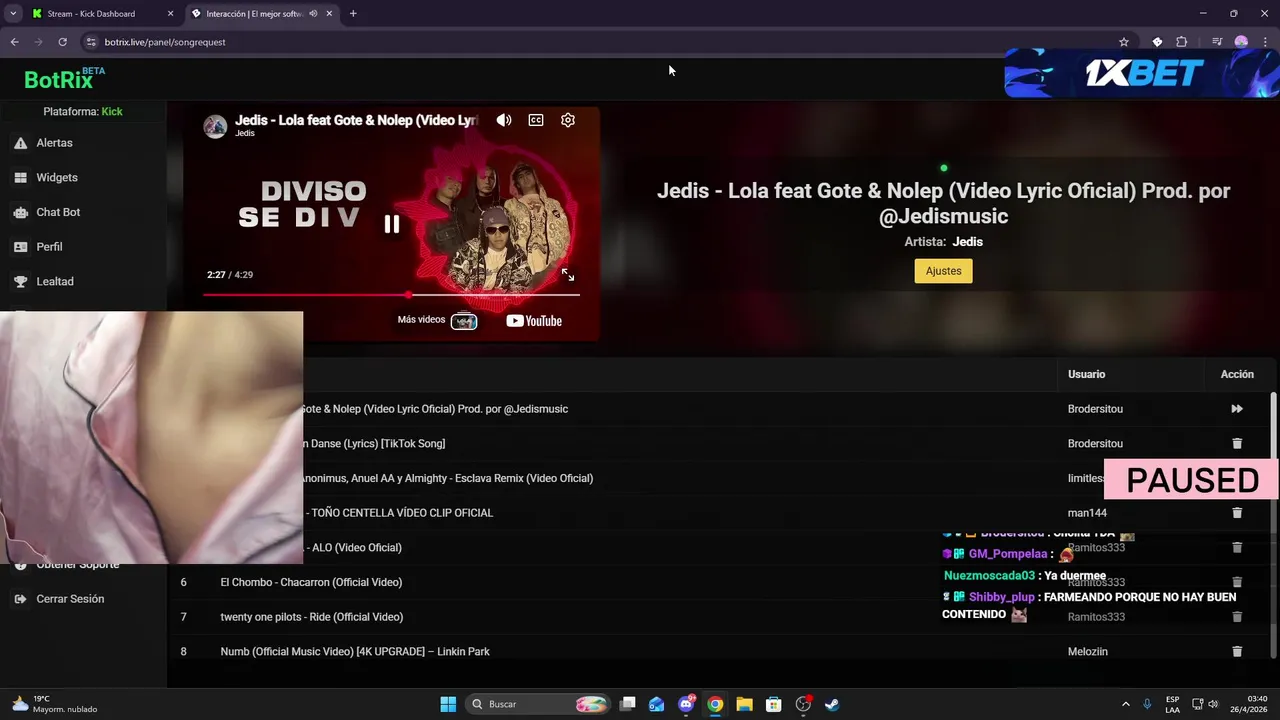Click the Kick platform label
Viewport: 1280px width, 720px height.
tap(112, 111)
